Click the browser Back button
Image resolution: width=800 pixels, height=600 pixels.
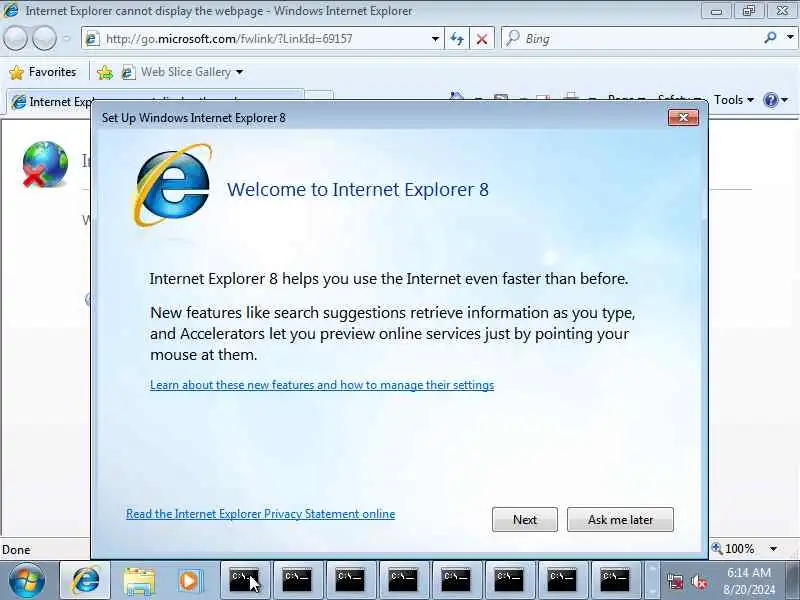(15, 38)
